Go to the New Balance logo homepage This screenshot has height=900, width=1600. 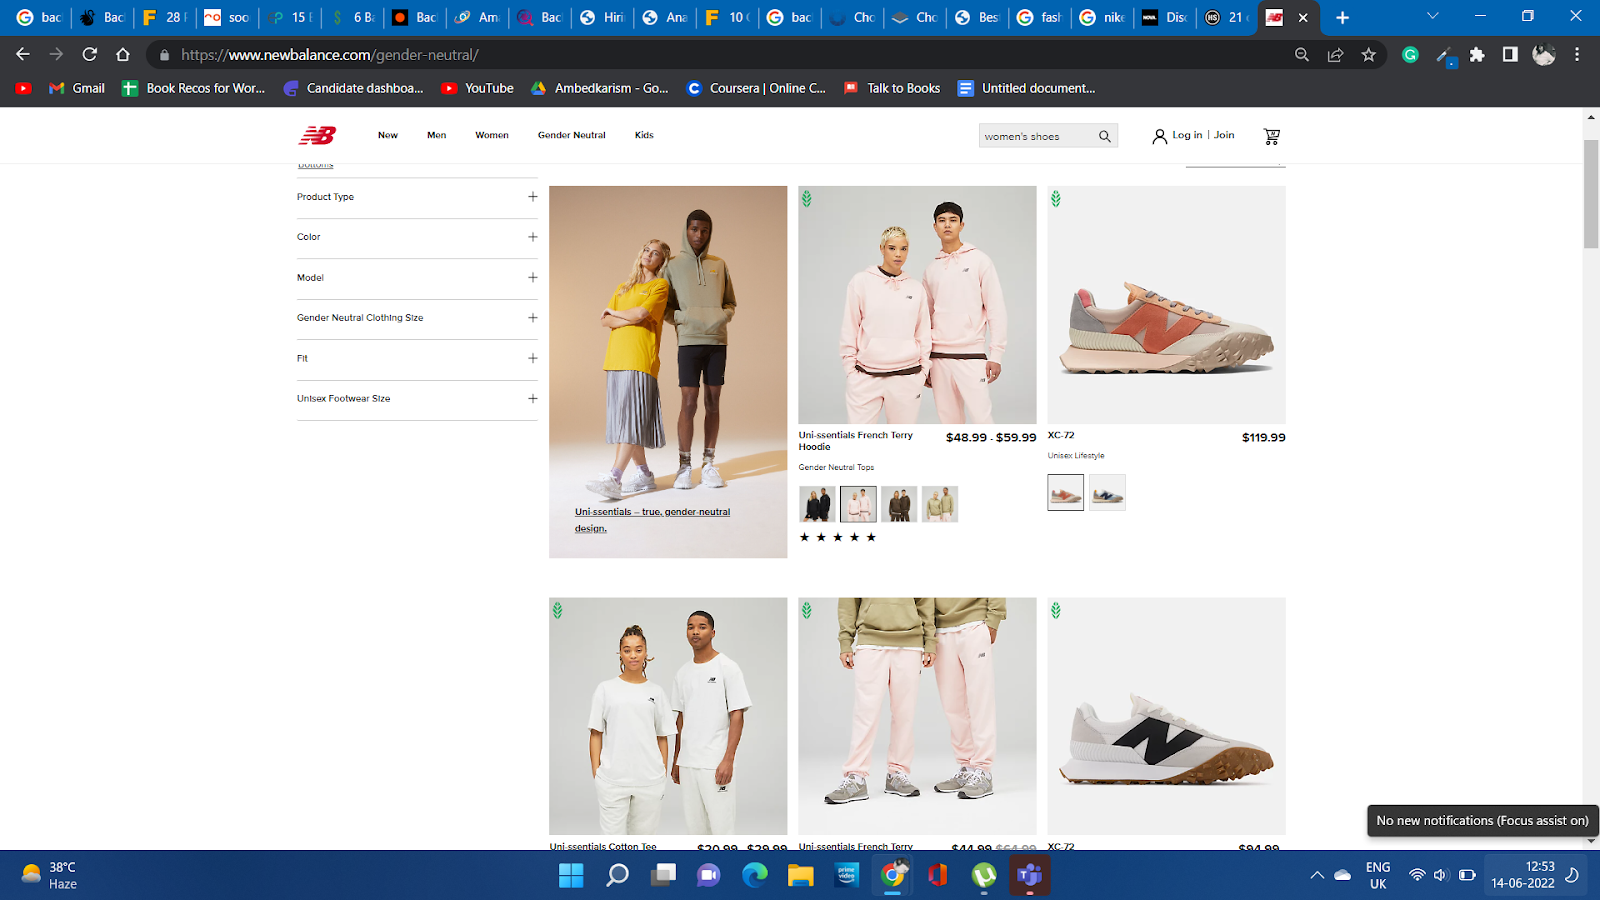pos(317,135)
